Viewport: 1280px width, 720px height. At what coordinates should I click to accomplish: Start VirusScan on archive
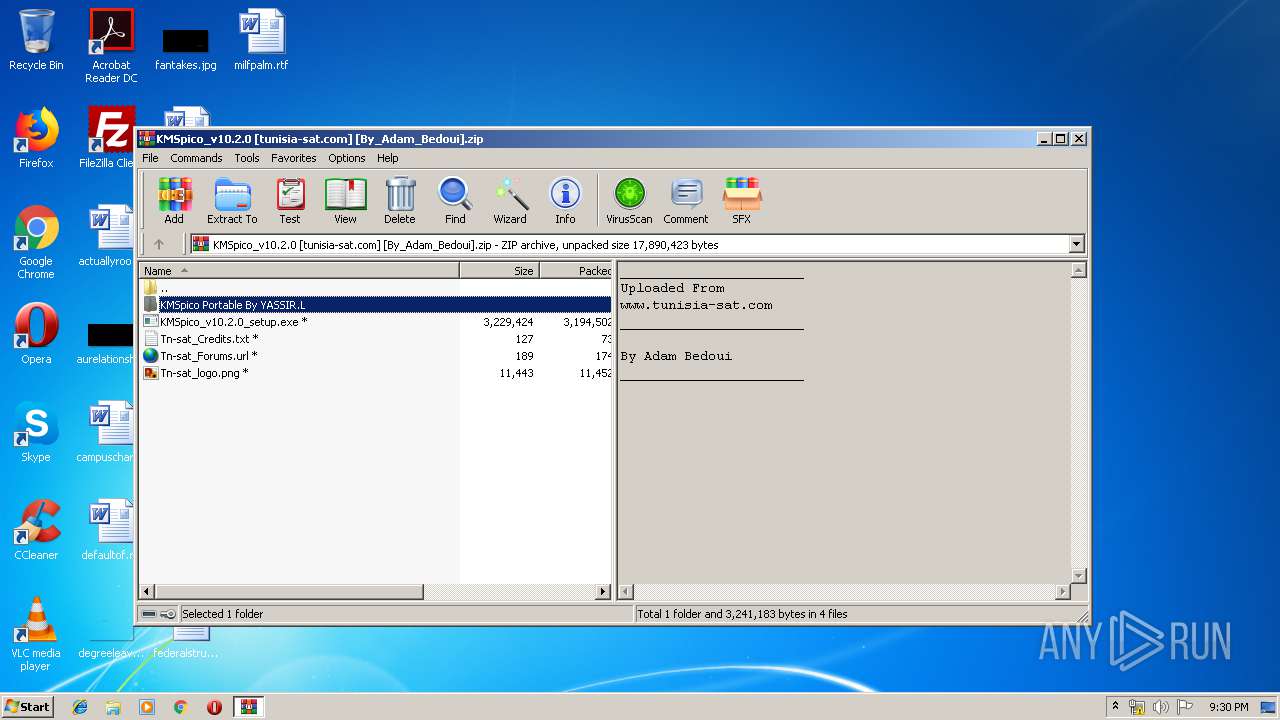(629, 201)
